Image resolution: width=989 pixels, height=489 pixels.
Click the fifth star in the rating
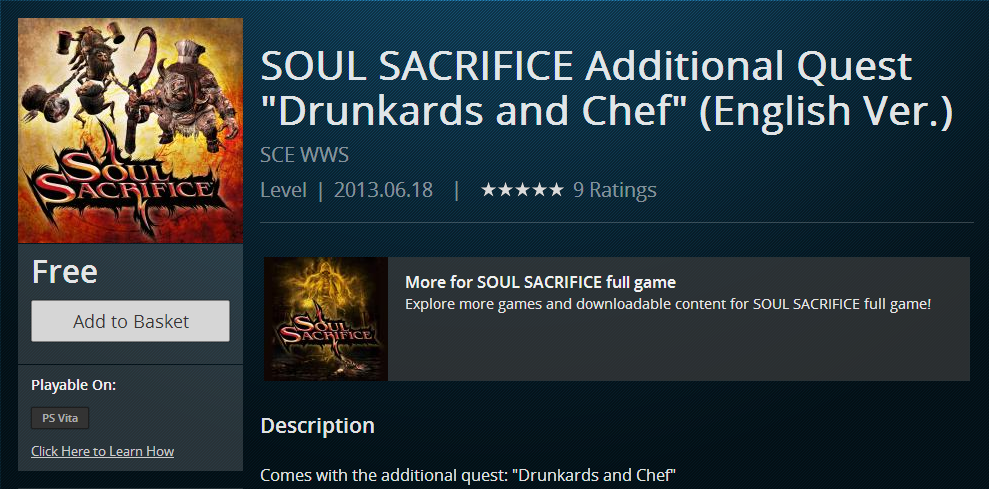pyautogui.click(x=555, y=190)
